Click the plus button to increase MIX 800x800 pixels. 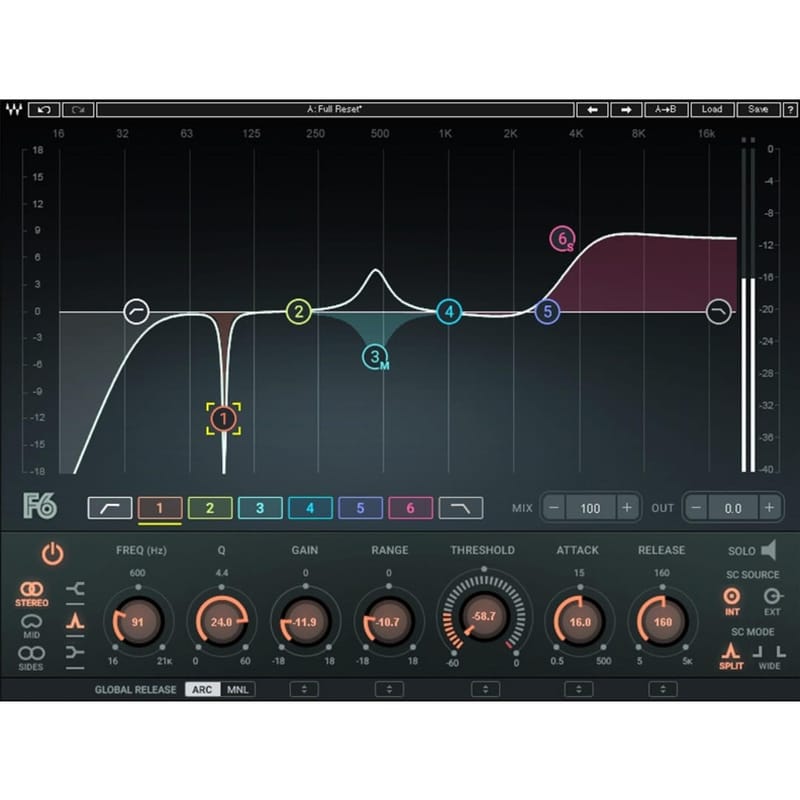(x=626, y=507)
